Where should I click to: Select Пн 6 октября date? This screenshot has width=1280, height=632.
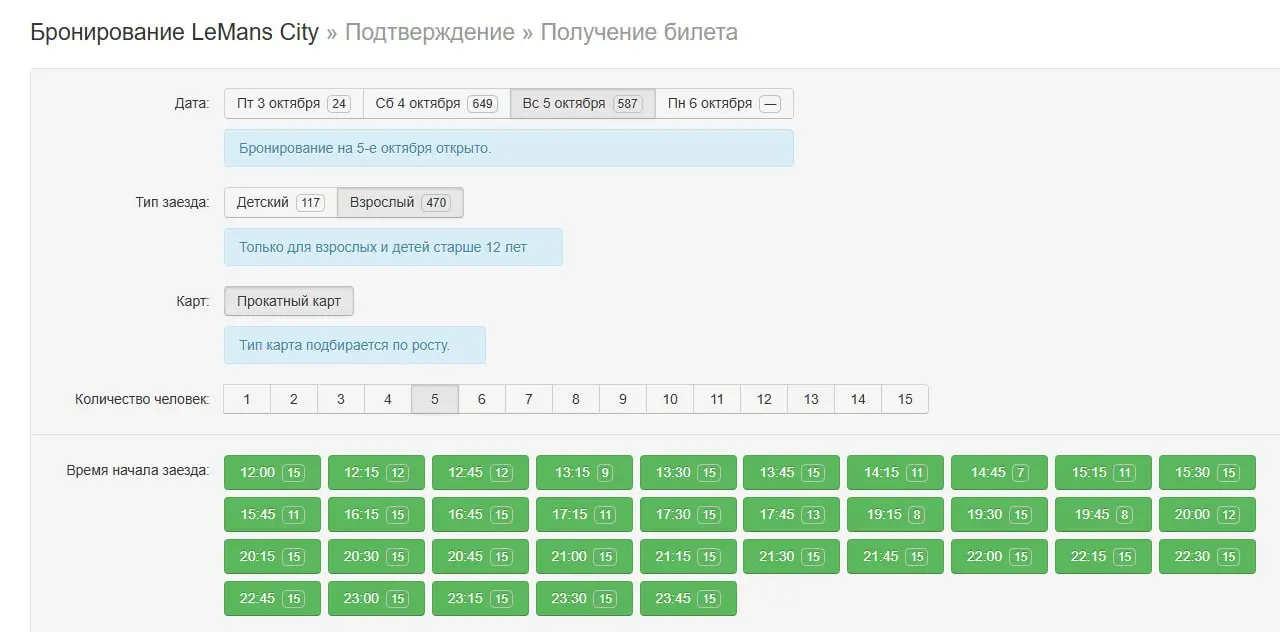pyautogui.click(x=724, y=104)
